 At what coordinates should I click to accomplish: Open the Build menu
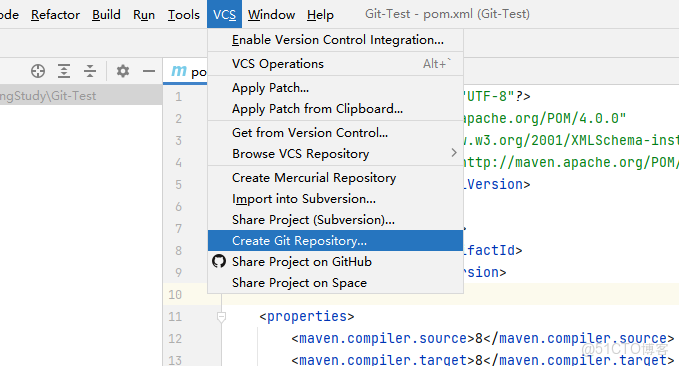click(106, 15)
